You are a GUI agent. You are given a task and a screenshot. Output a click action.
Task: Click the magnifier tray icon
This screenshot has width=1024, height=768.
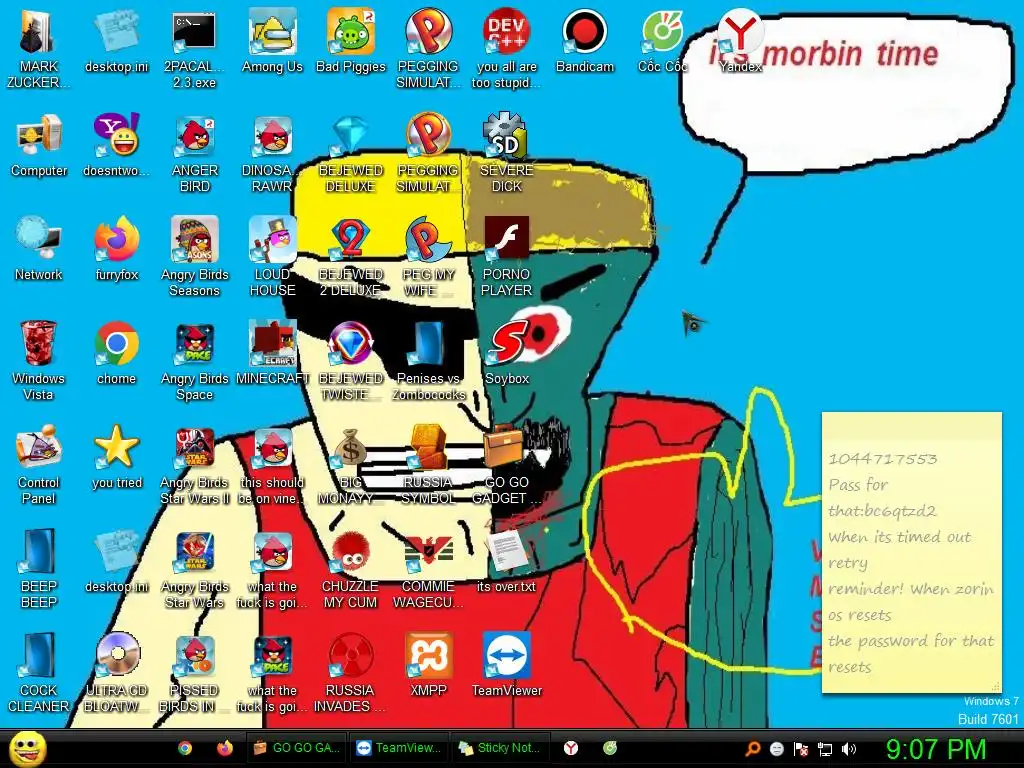[752, 749]
